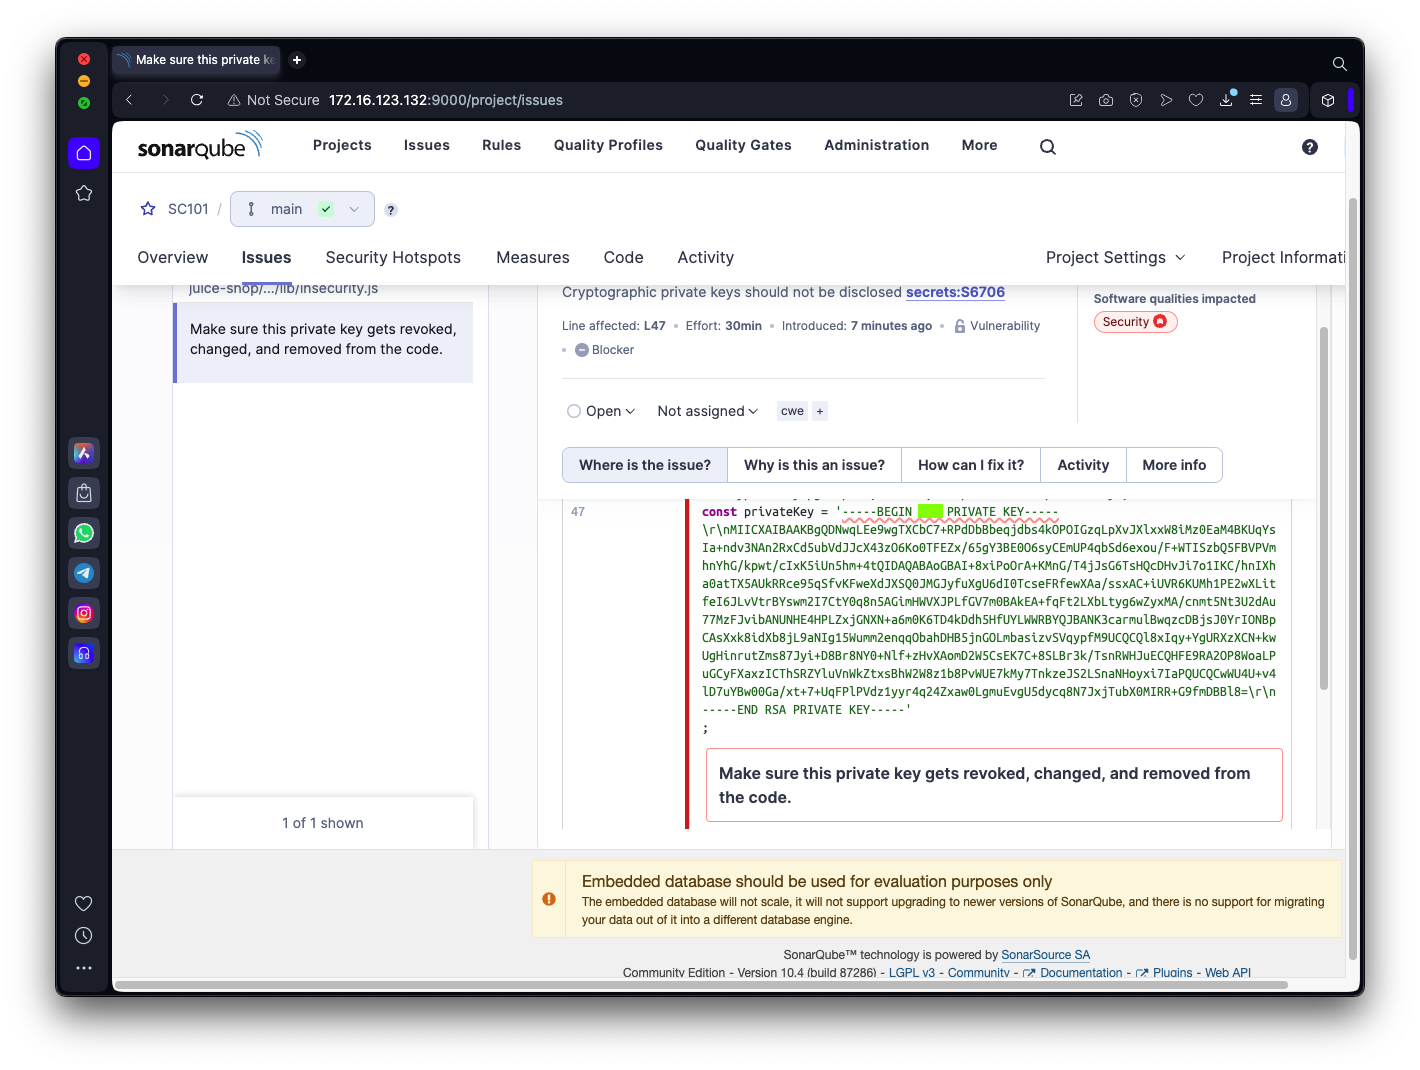Screen dimensions: 1420x1070
Task: Go to Issues in top navigation
Action: coord(427,145)
